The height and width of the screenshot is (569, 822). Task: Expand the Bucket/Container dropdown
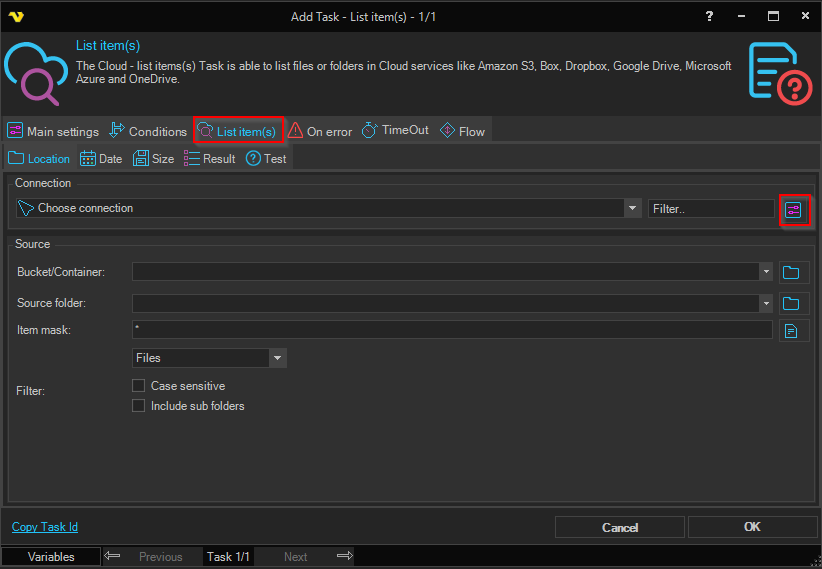click(766, 272)
